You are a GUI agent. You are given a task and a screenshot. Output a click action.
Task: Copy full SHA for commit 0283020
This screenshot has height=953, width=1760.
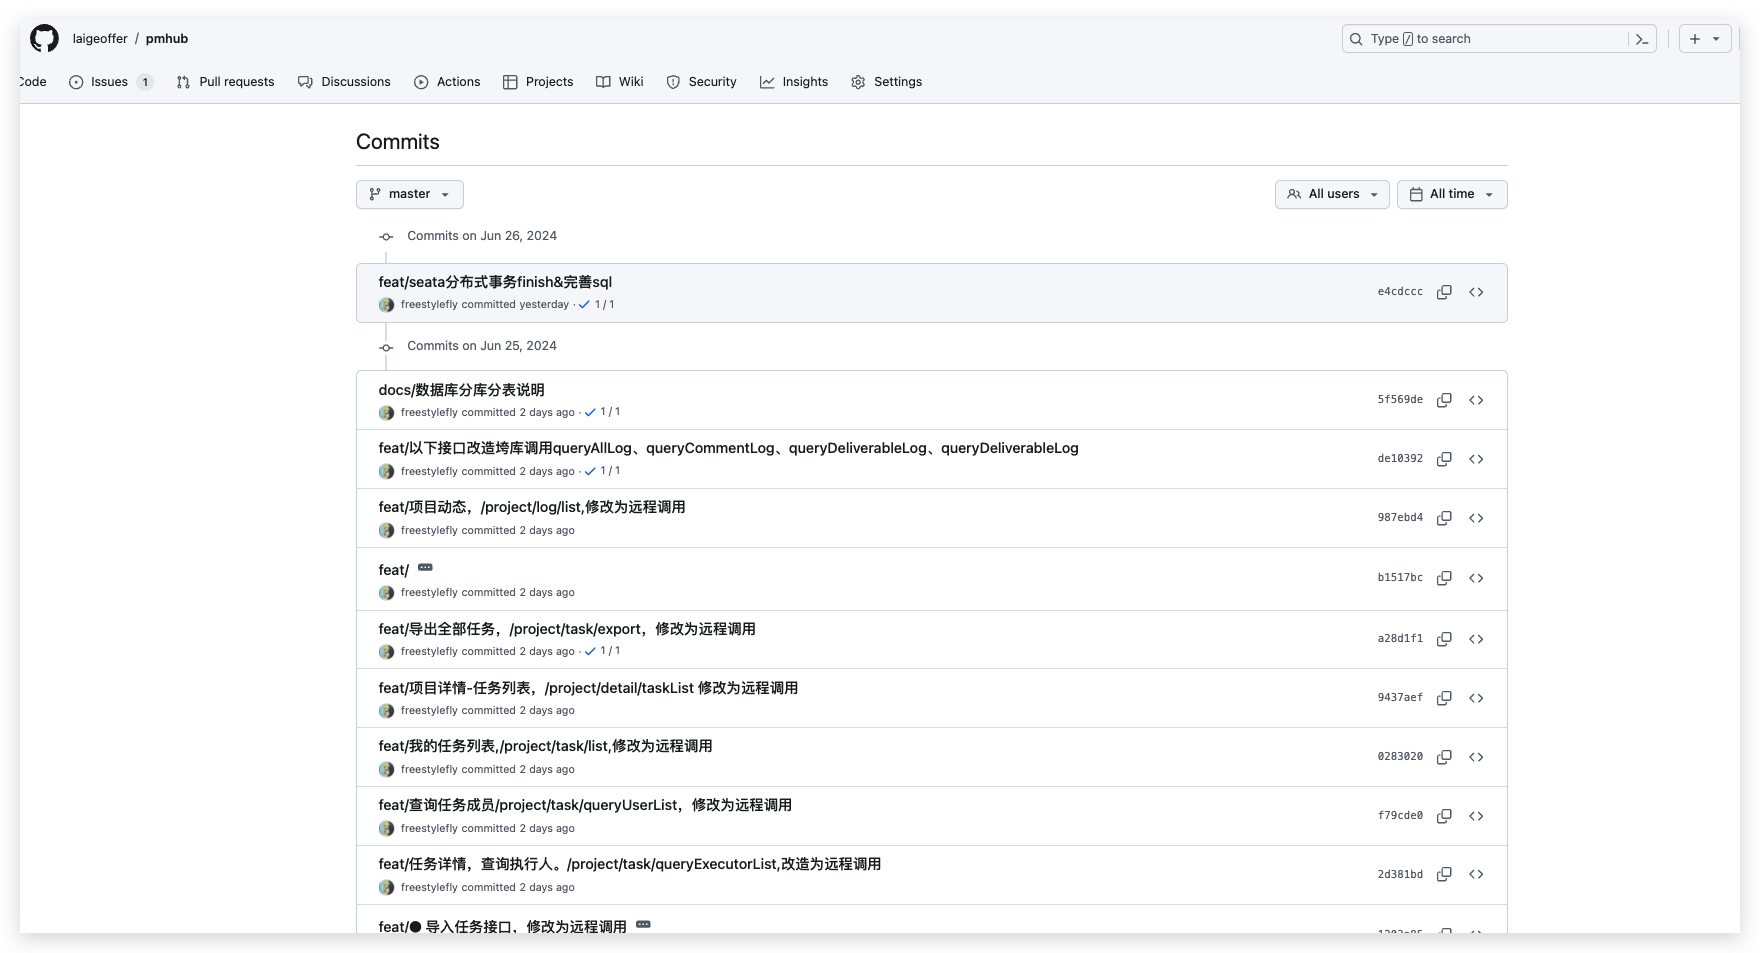1444,757
